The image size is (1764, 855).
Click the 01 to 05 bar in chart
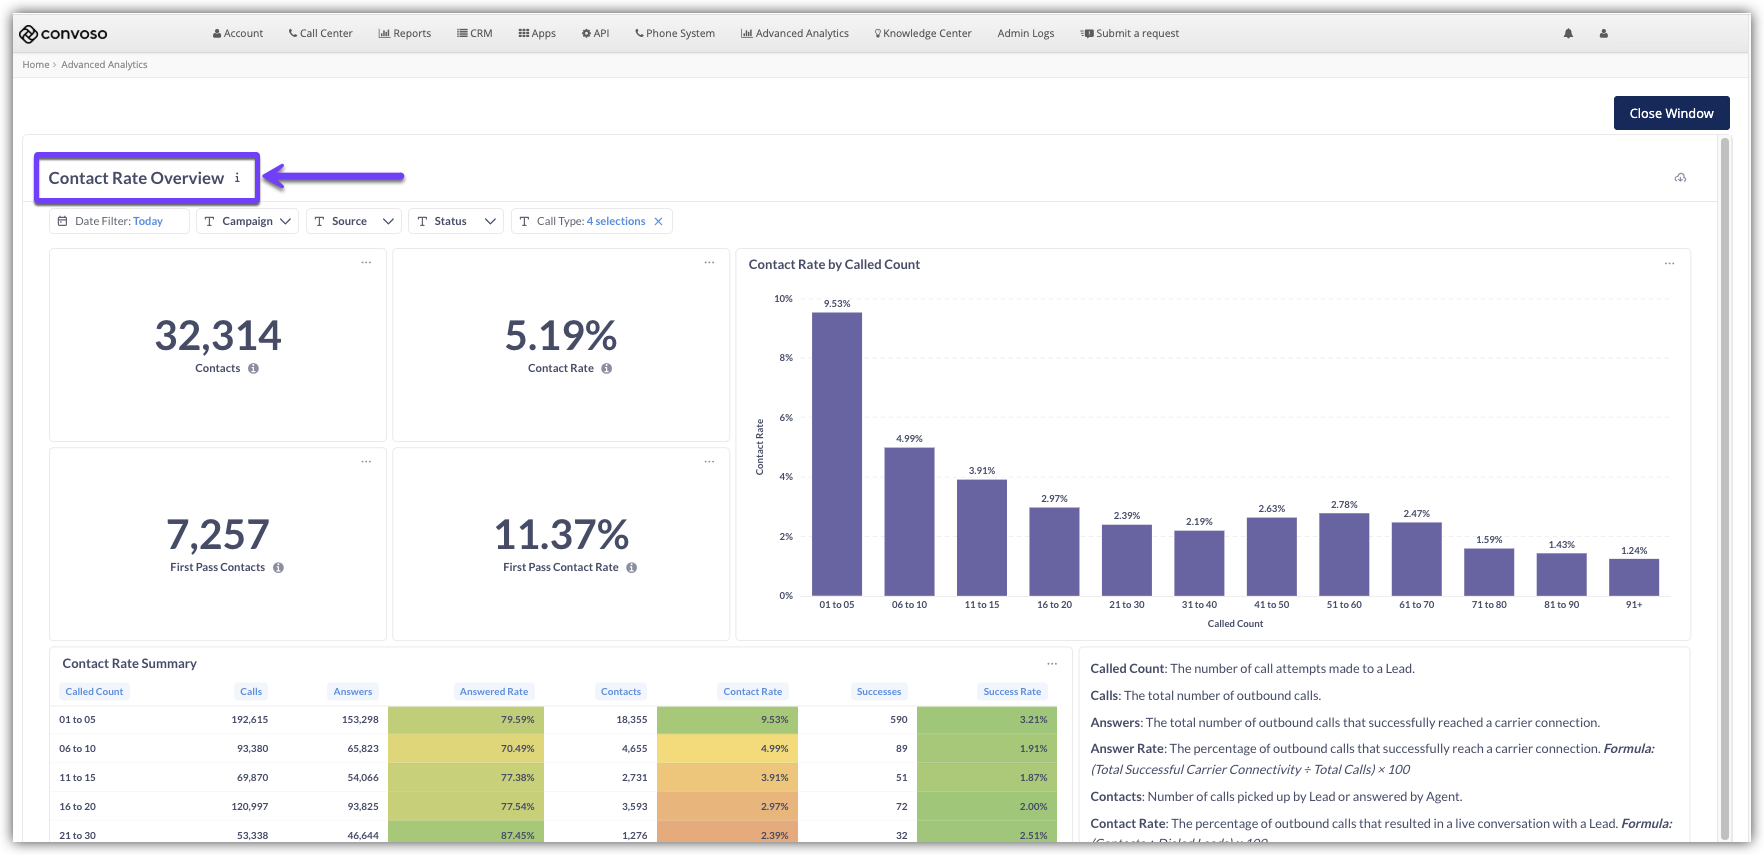[x=837, y=454]
